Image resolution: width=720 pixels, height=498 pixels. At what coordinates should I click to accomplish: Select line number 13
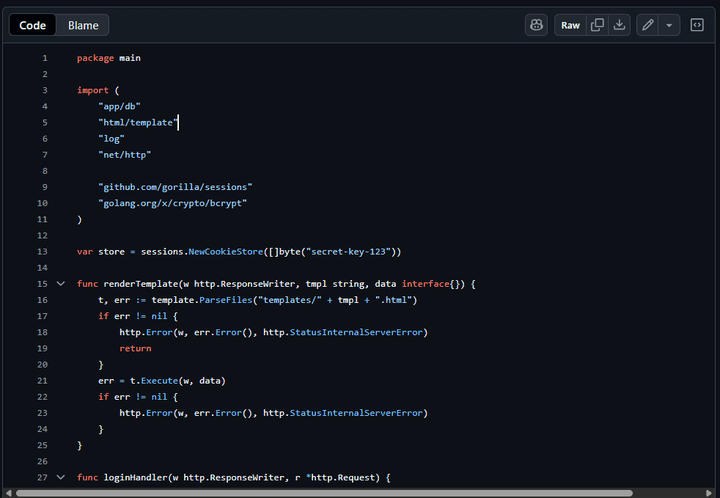click(x=42, y=252)
